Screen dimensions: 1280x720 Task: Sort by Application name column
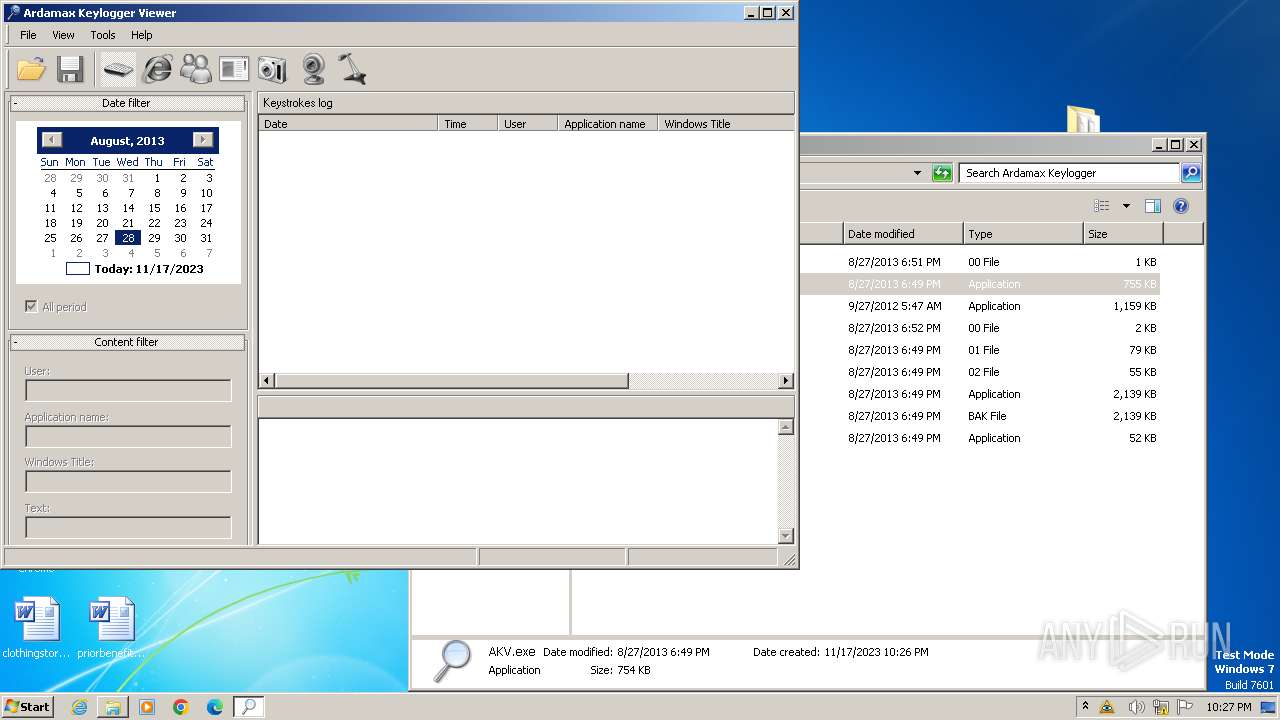(x=608, y=124)
